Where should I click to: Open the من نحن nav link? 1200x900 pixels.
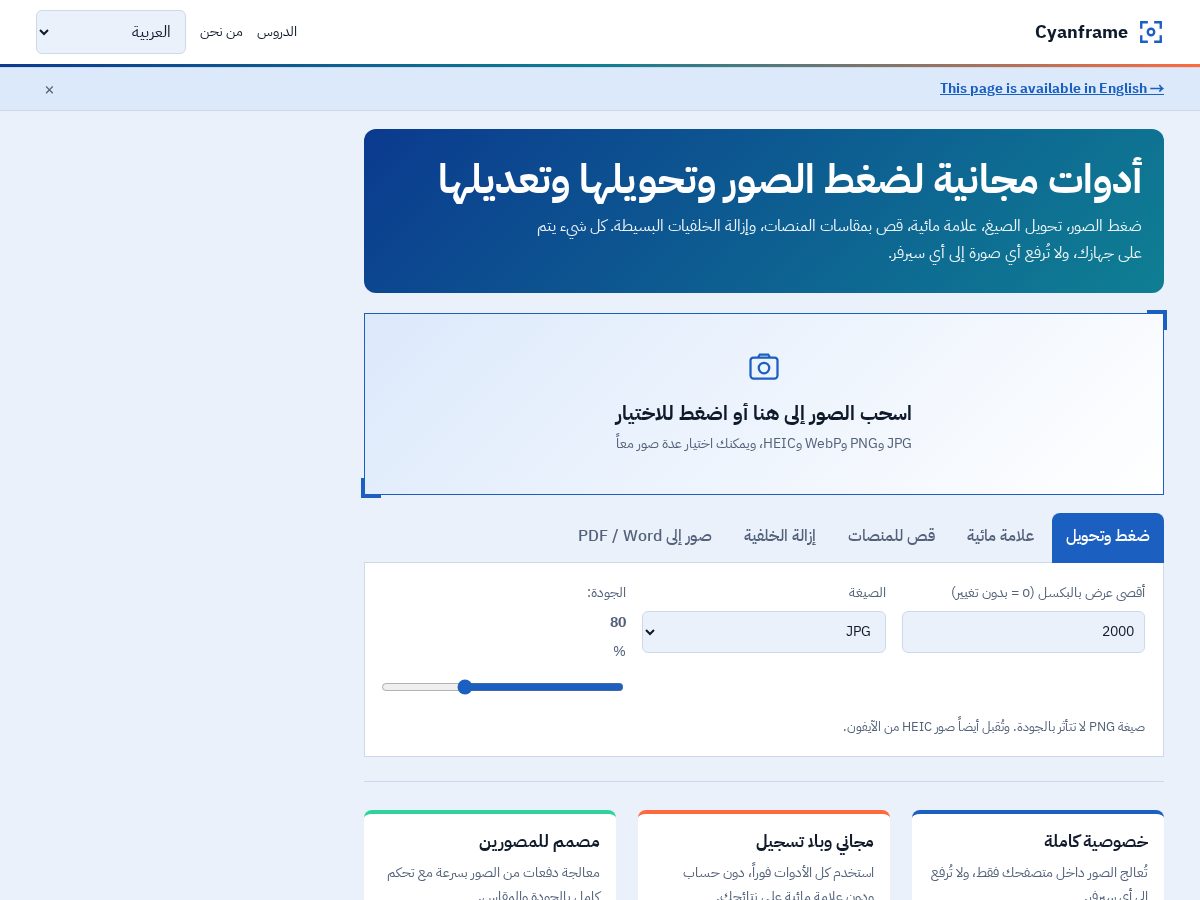[x=221, y=32]
